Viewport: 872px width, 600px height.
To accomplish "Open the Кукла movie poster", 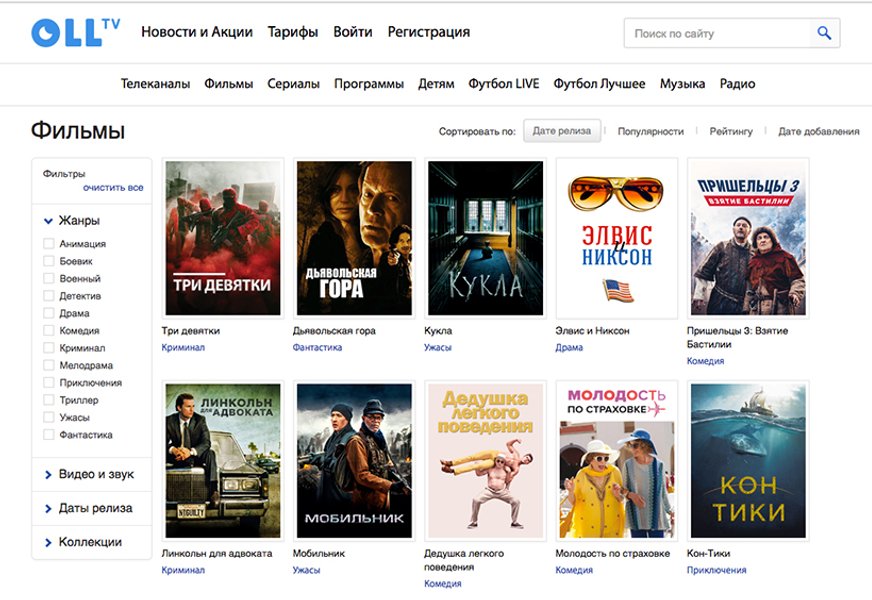I will point(485,238).
